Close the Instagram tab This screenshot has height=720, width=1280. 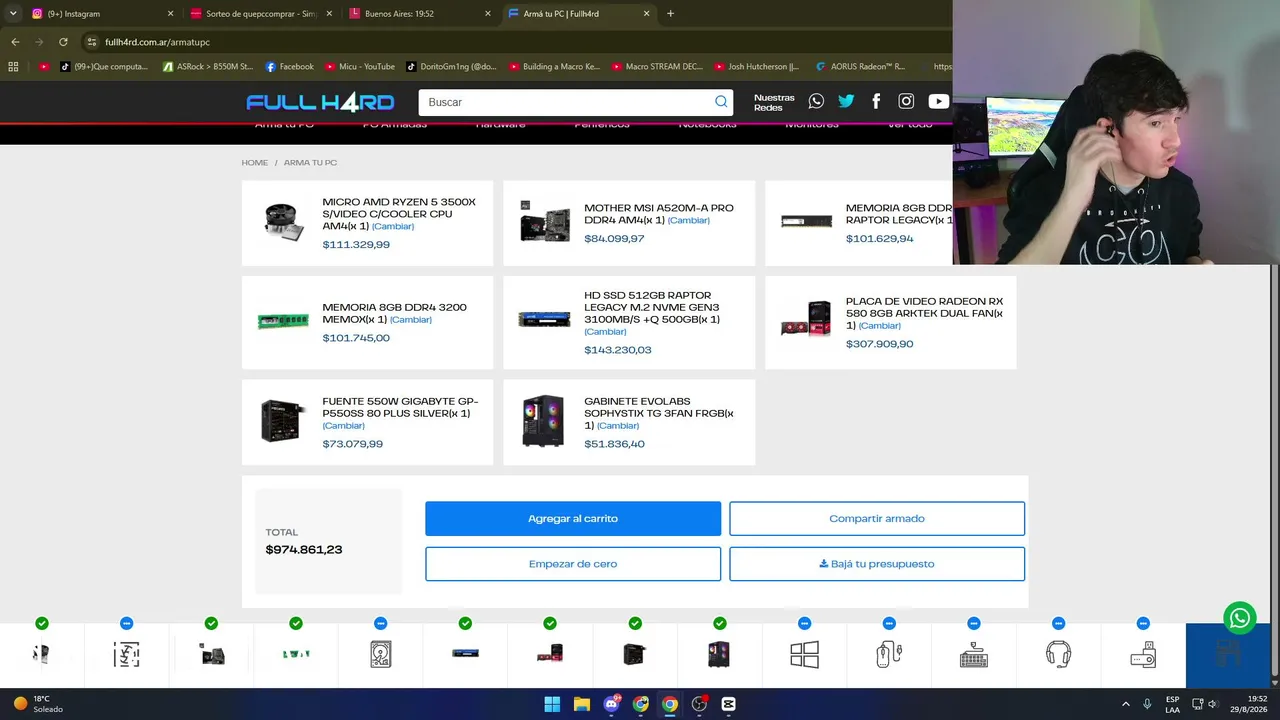point(170,14)
